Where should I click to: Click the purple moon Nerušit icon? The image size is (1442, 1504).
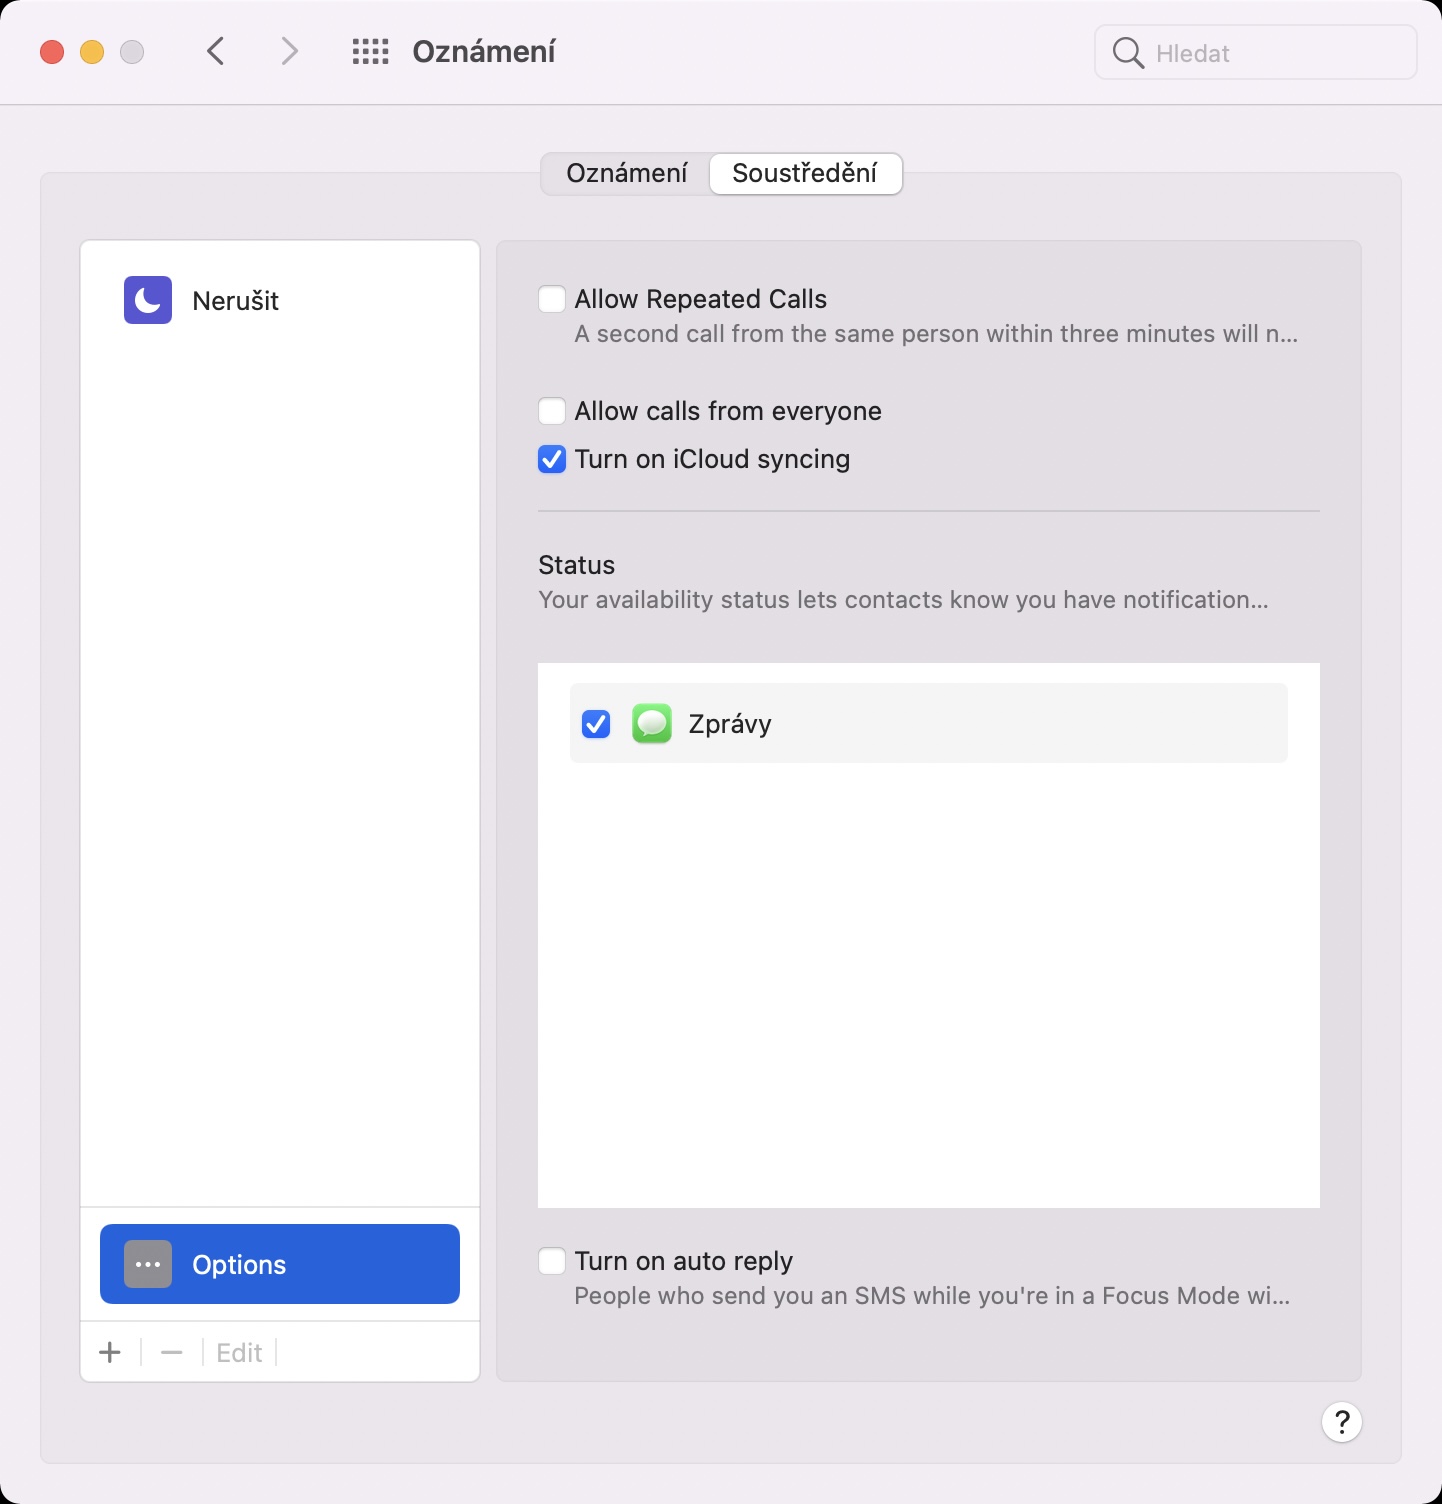(148, 300)
